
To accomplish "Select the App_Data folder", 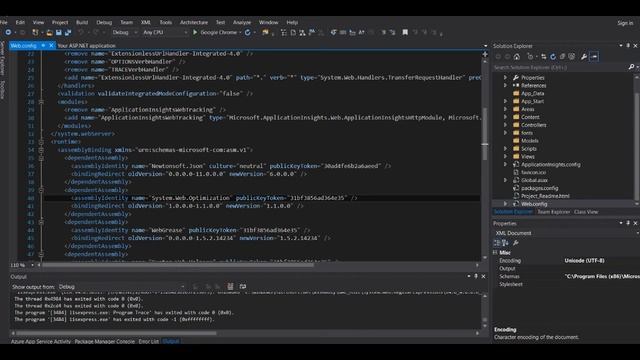I will [533, 93].
